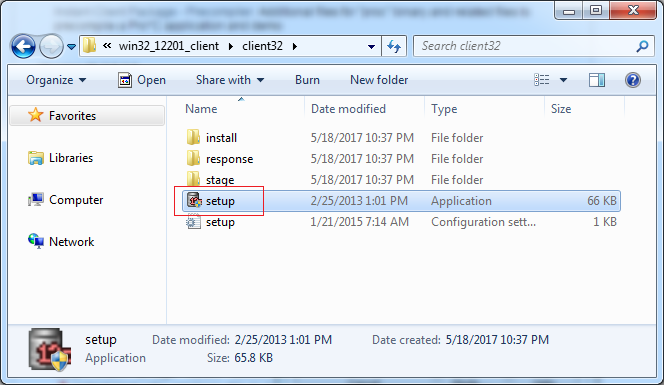Toggle the preview pane icon
The width and height of the screenshot is (664, 385).
point(597,80)
